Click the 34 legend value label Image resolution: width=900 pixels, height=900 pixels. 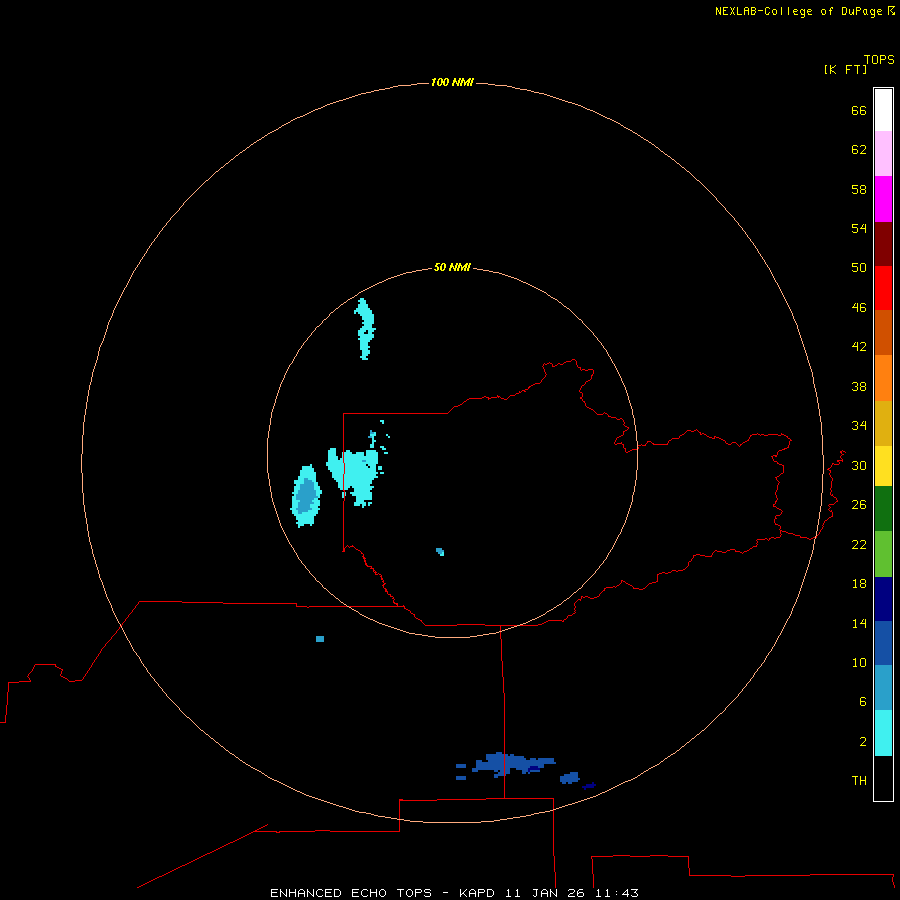click(859, 426)
